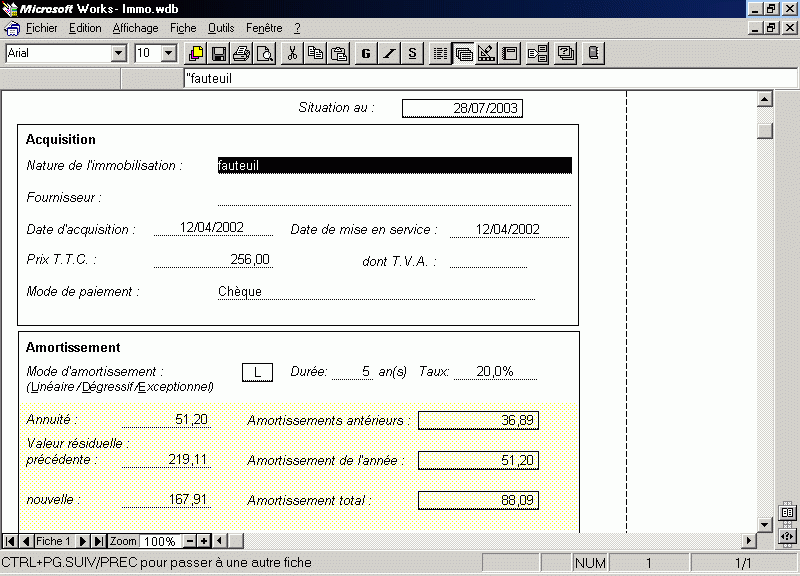Select the Date de mise en service value
Image resolution: width=800 pixels, height=576 pixels.
coord(509,229)
